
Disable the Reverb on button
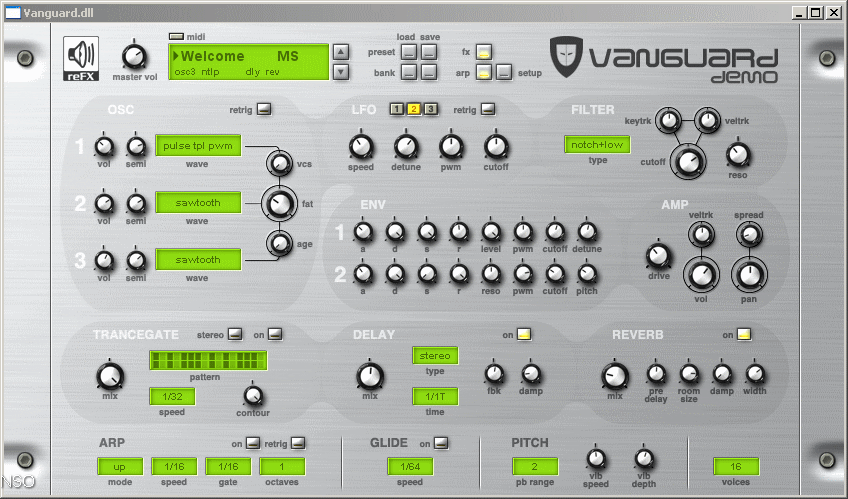(744, 334)
